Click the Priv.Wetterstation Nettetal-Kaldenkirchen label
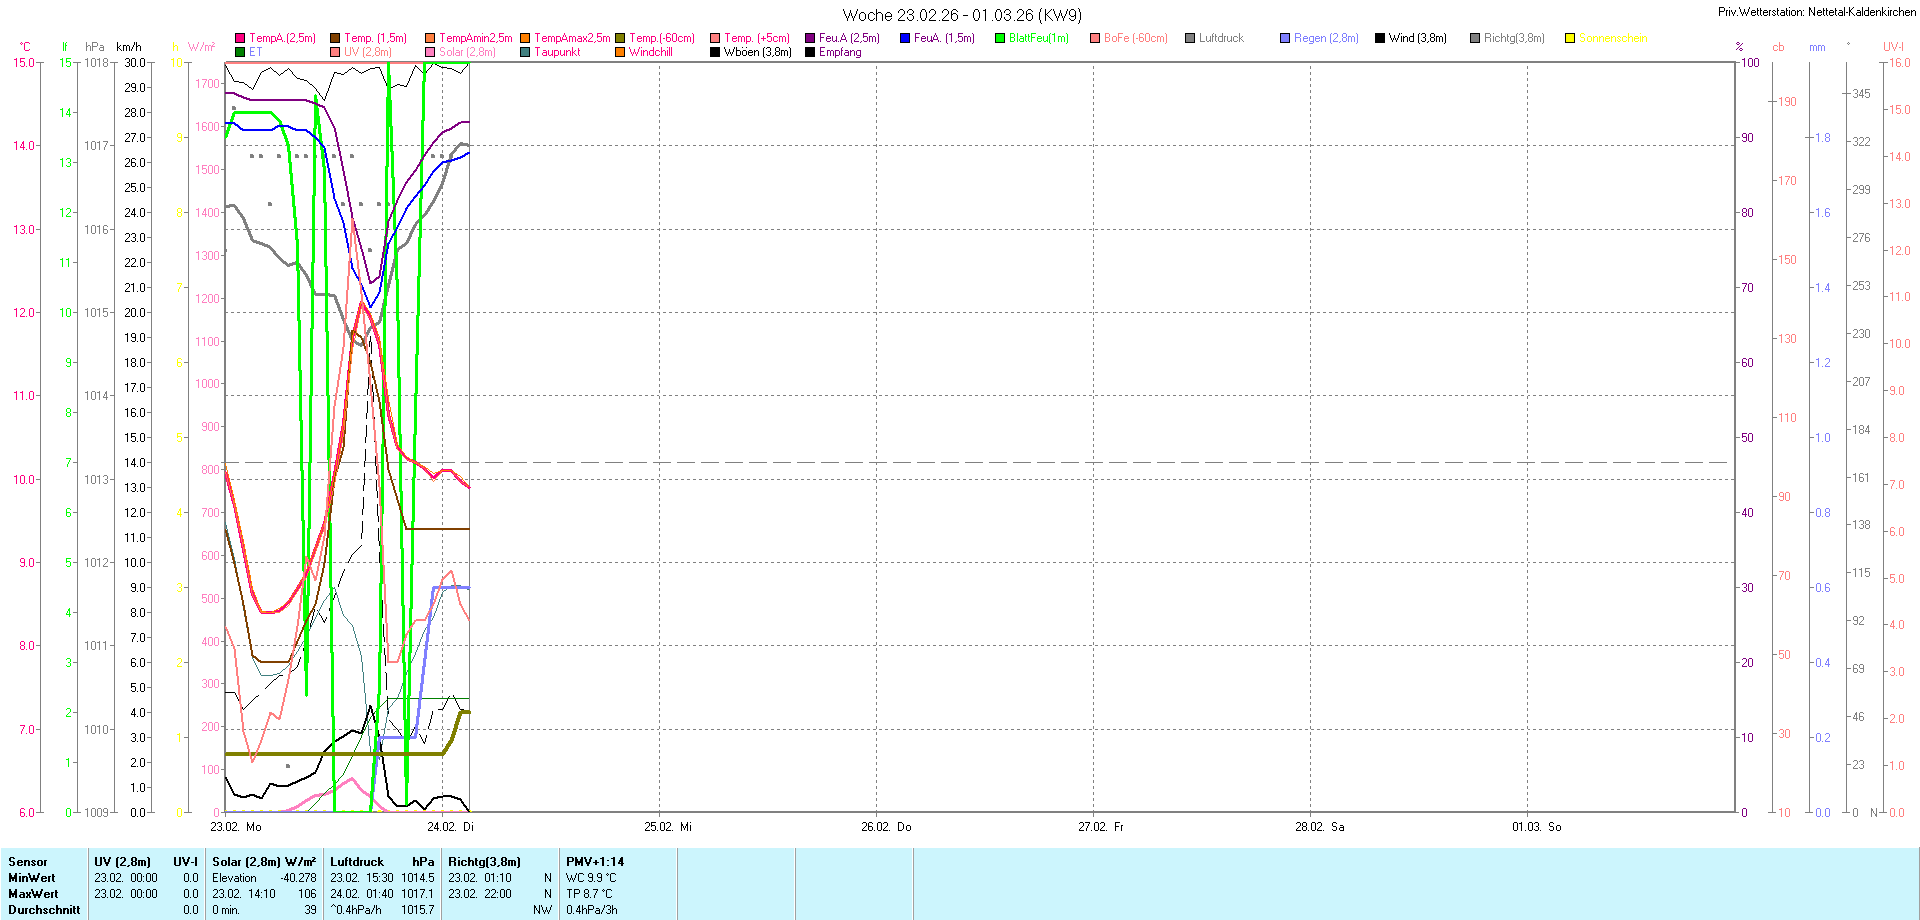The height and width of the screenshot is (920, 1920). 1816,12
